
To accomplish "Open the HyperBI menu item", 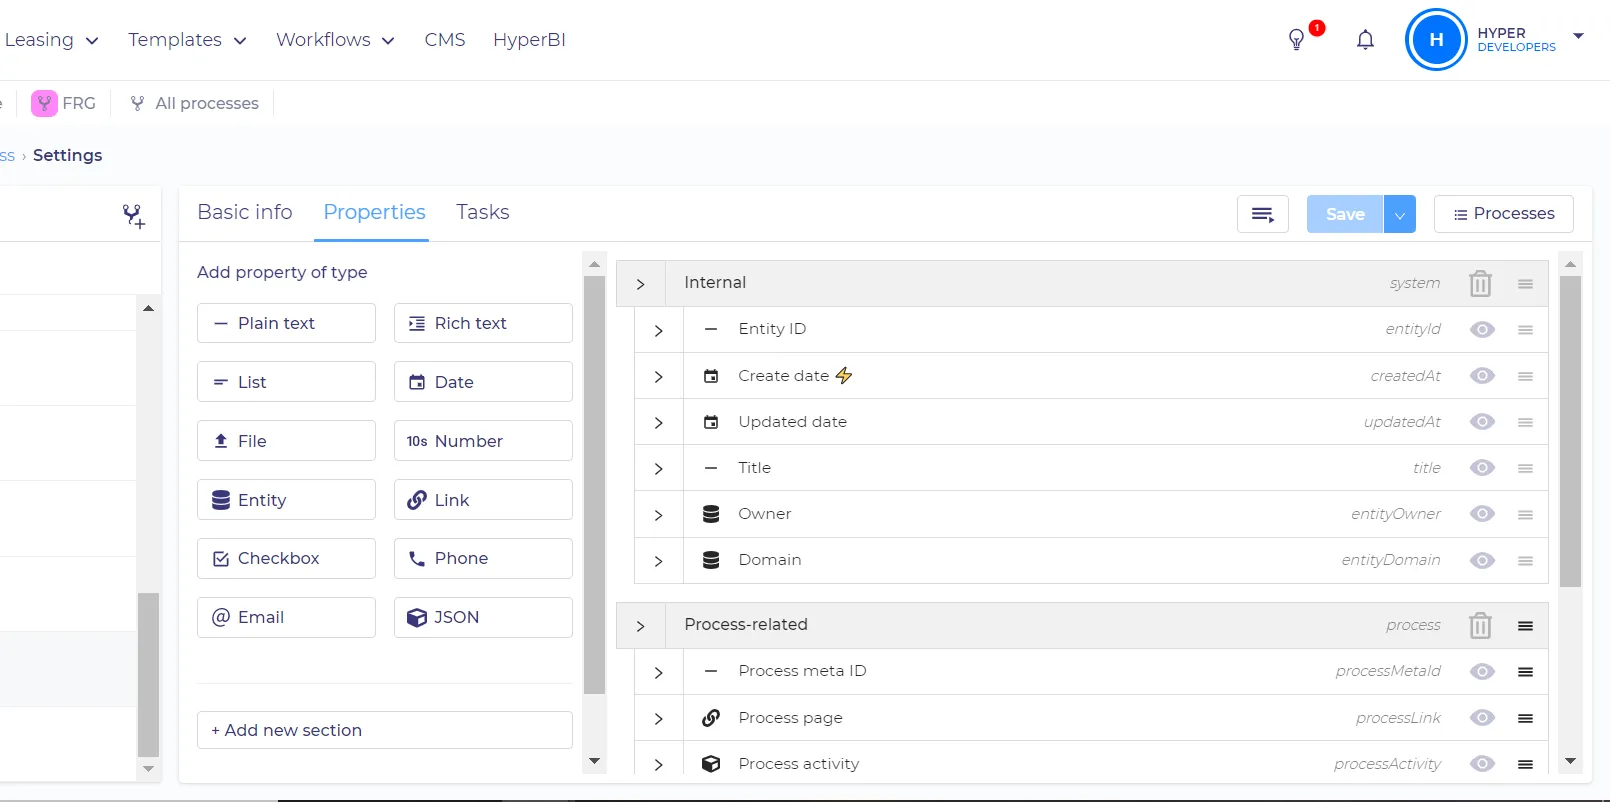I will click(529, 40).
